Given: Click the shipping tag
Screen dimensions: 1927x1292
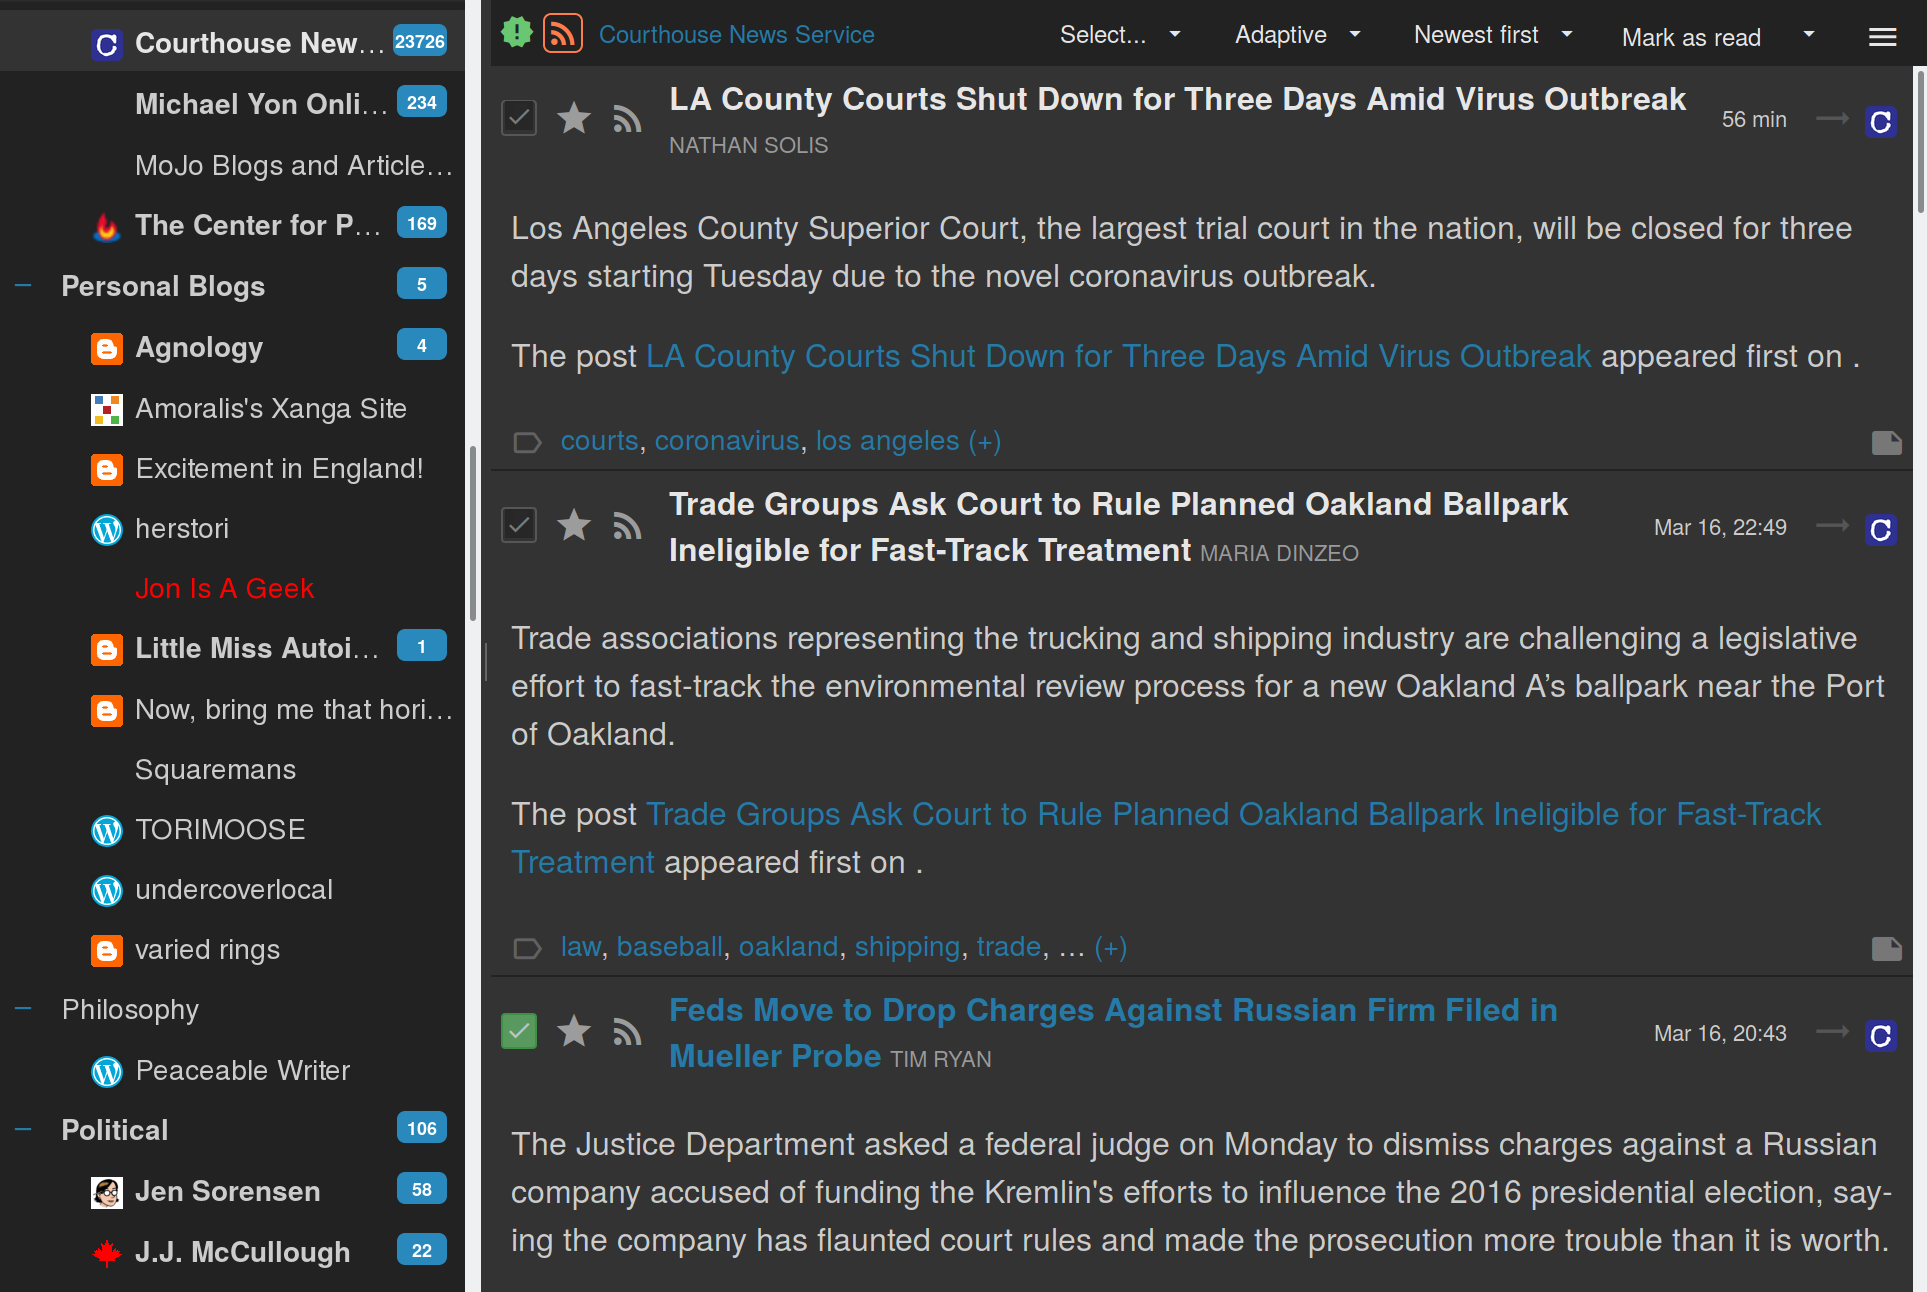Looking at the screenshot, I should [907, 947].
